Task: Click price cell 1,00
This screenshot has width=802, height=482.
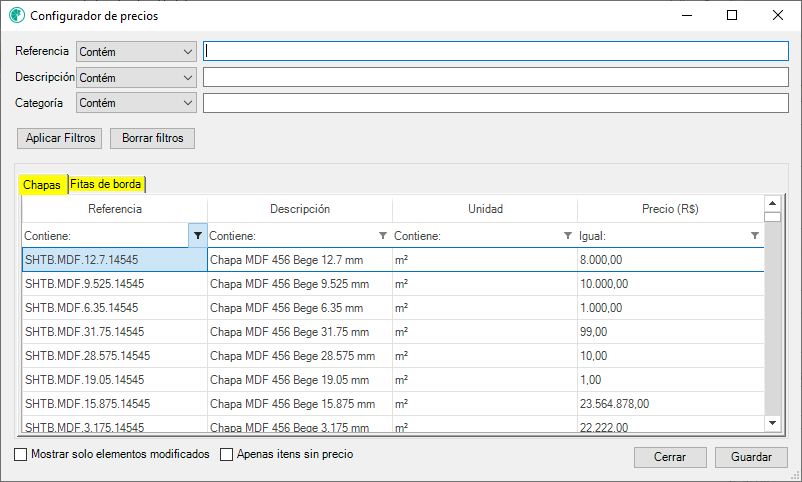Action: [671, 380]
